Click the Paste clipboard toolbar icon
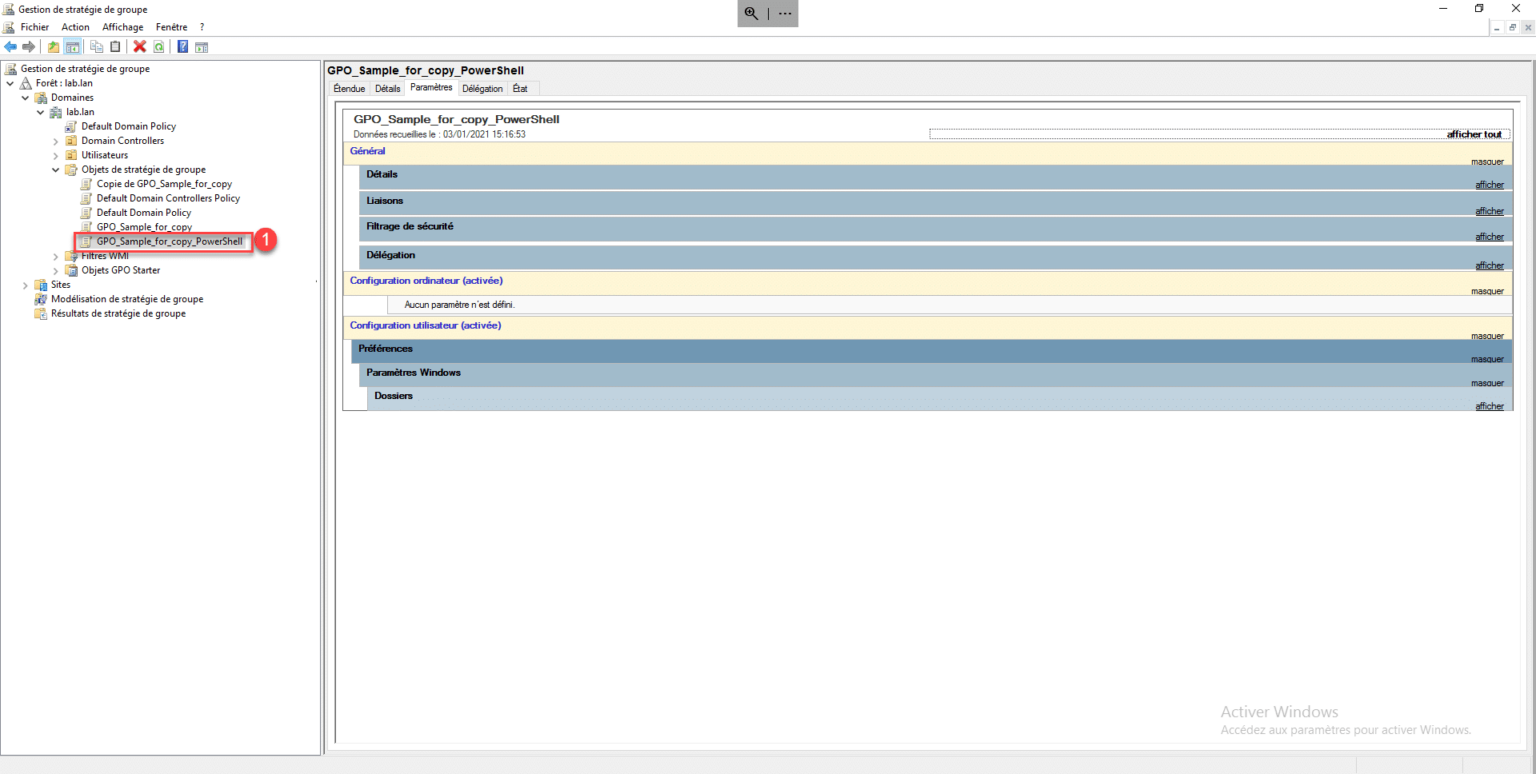1536x774 pixels. [x=115, y=47]
